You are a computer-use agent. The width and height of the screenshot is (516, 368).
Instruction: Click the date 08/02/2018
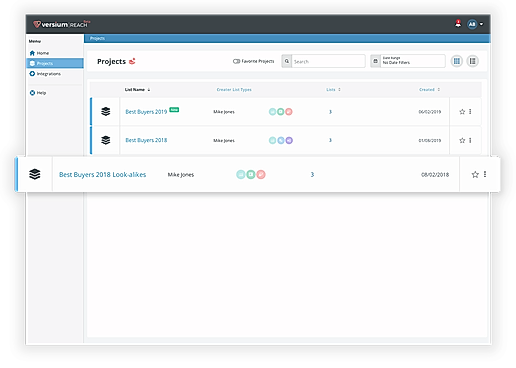point(435,175)
